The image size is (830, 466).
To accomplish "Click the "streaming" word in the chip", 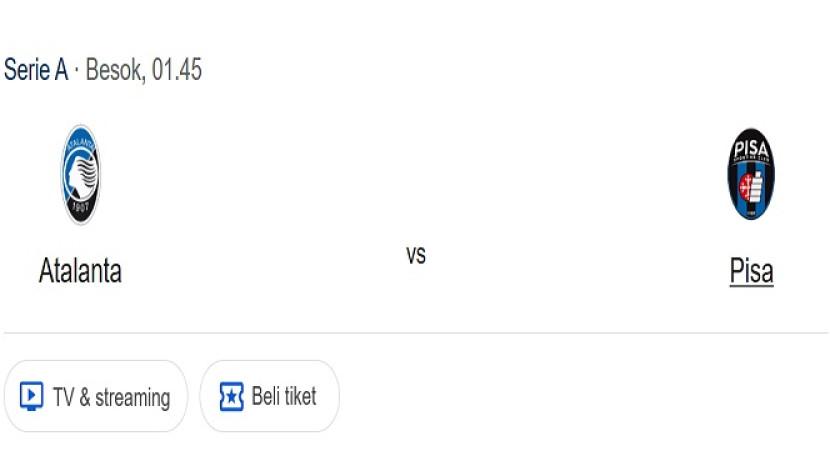I will 133,398.
